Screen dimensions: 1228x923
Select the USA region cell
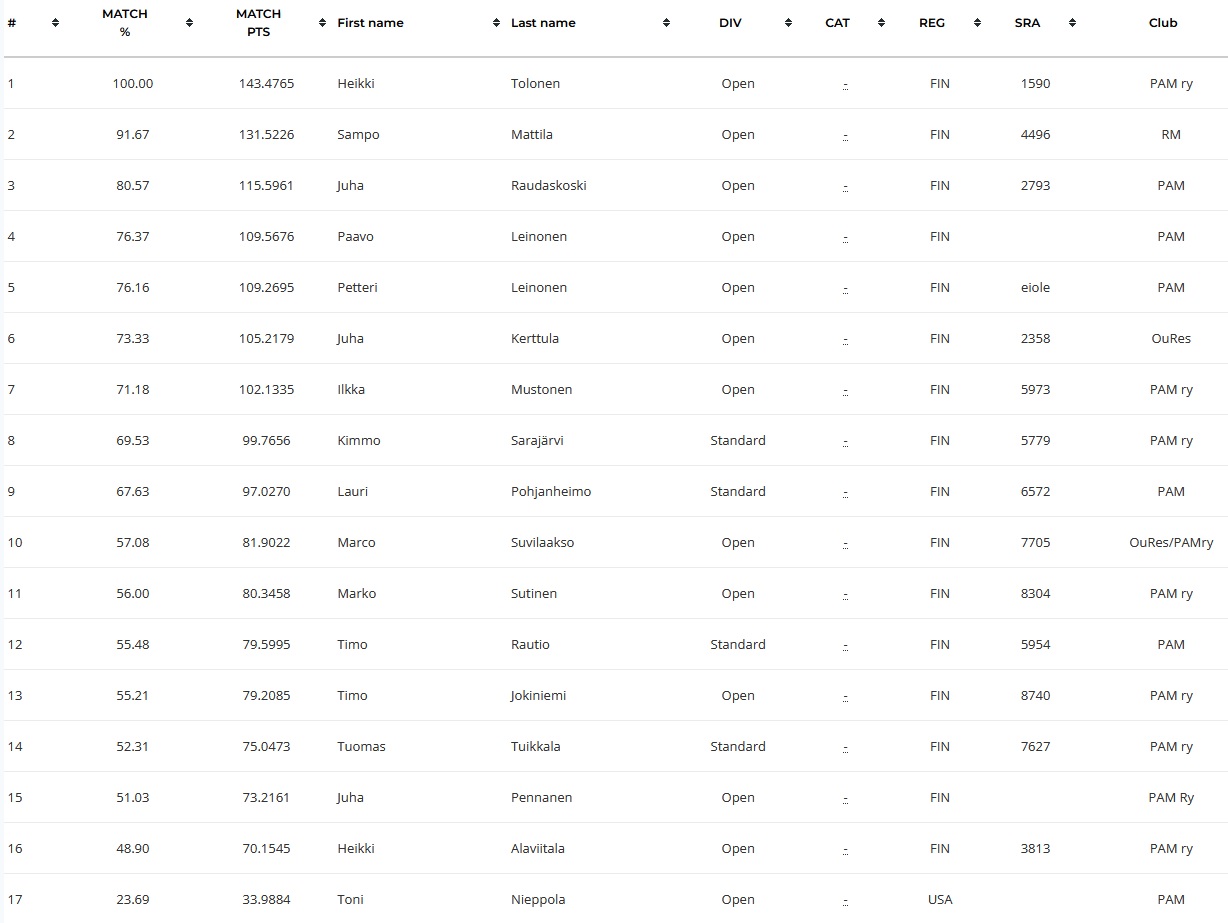pos(940,900)
